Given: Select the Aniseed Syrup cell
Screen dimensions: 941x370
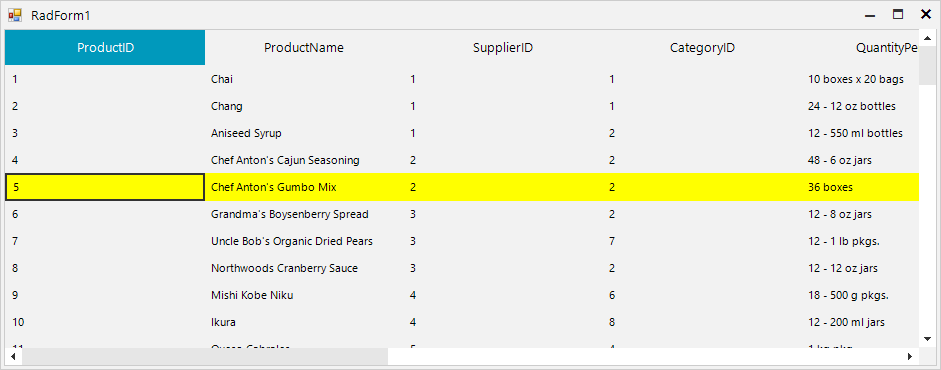Looking at the screenshot, I should (x=304, y=133).
